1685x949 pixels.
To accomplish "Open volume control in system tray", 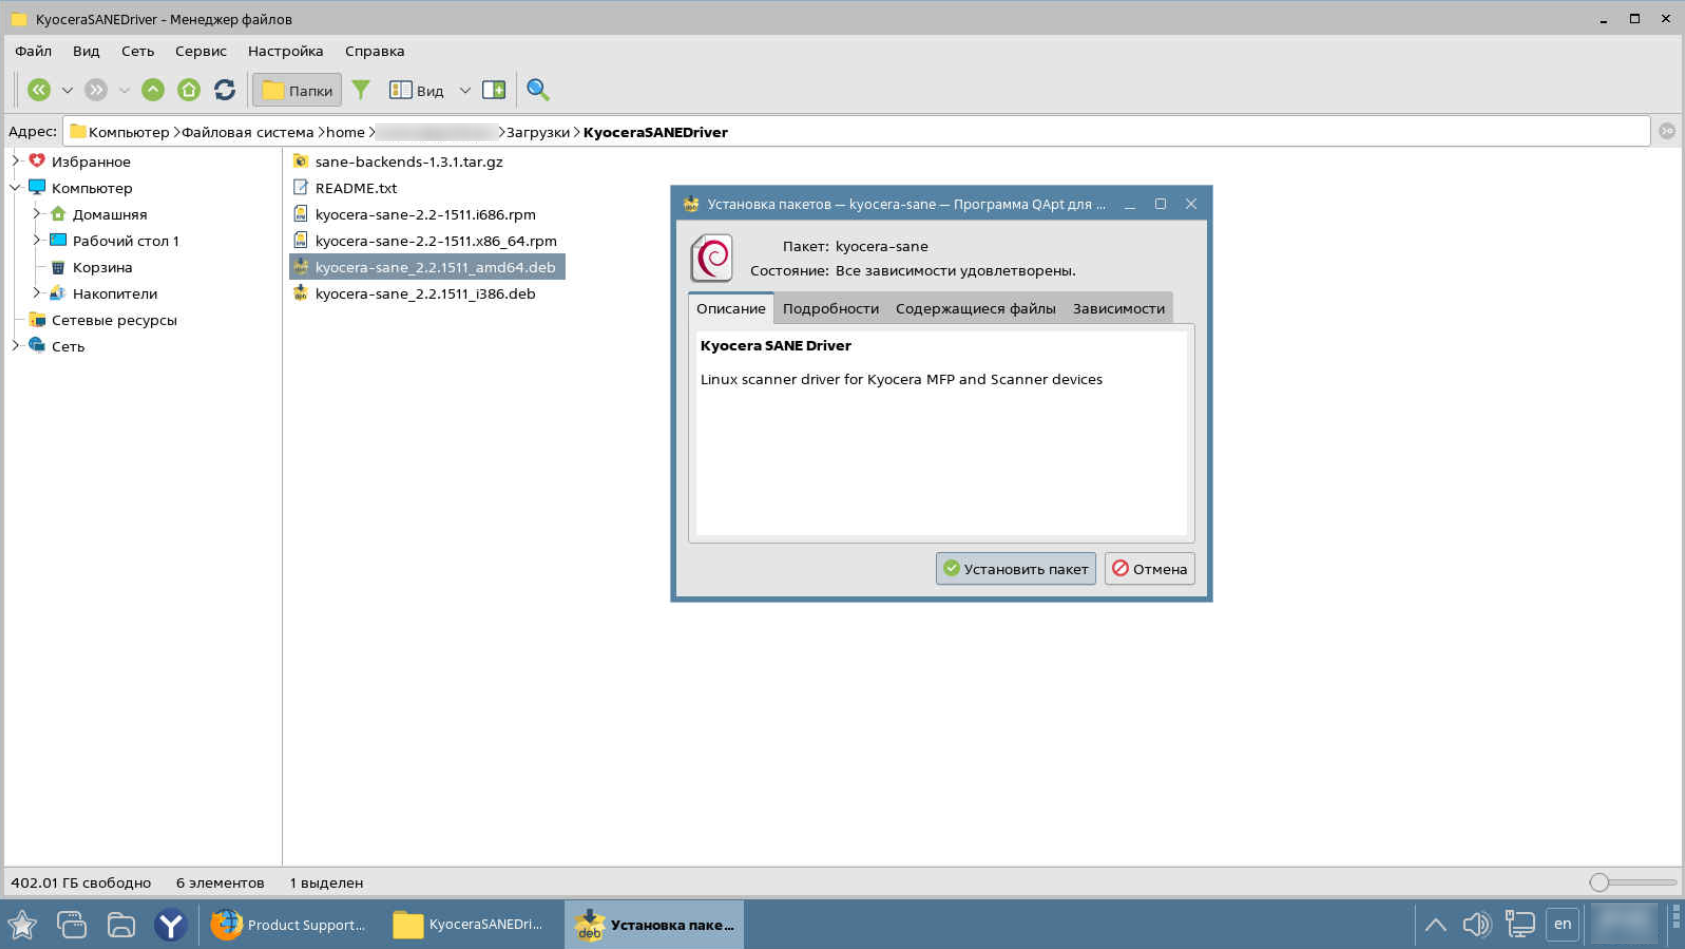I will [x=1476, y=924].
